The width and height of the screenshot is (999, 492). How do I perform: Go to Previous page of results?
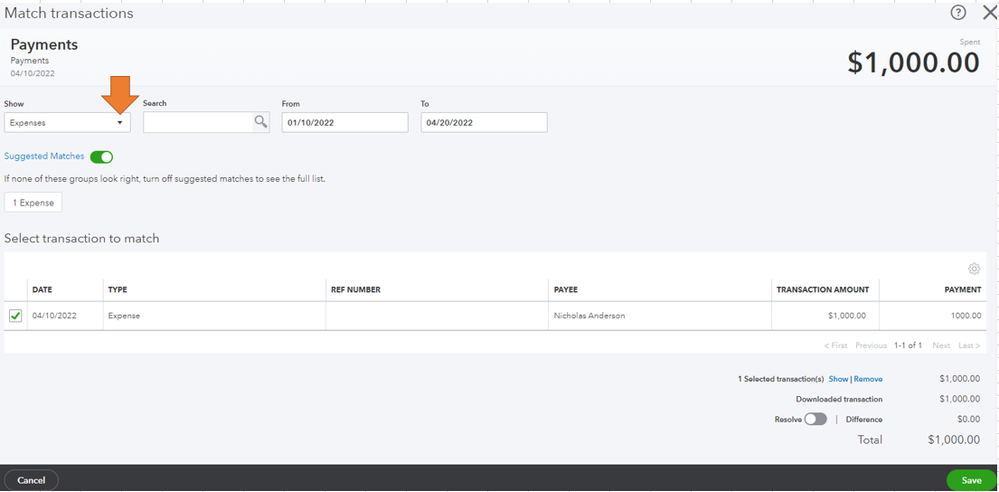tap(871, 345)
